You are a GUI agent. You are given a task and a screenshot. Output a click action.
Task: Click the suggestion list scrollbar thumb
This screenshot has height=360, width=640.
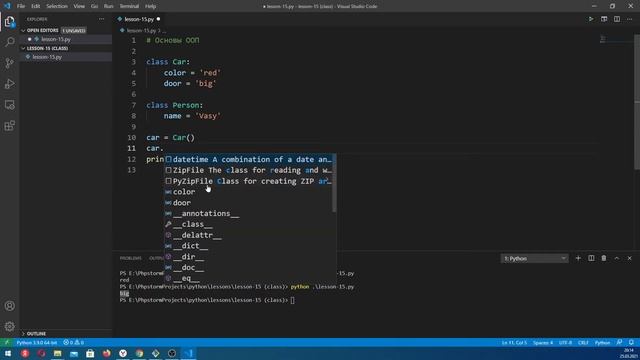[334, 183]
